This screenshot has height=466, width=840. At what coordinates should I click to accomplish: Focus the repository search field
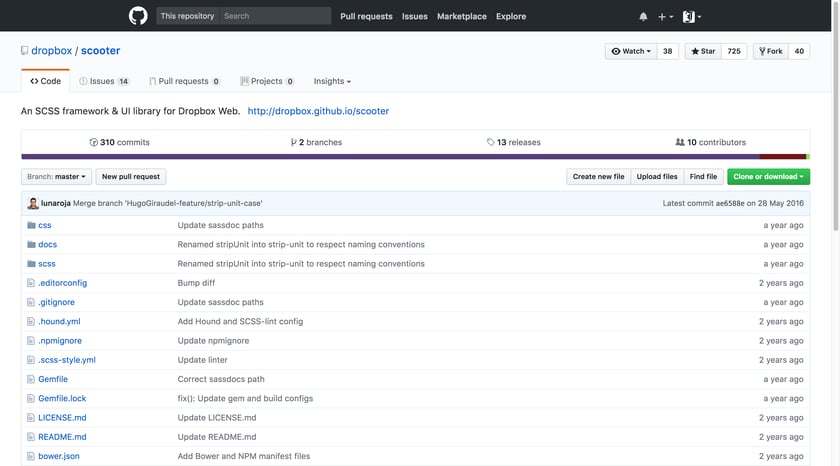point(275,16)
